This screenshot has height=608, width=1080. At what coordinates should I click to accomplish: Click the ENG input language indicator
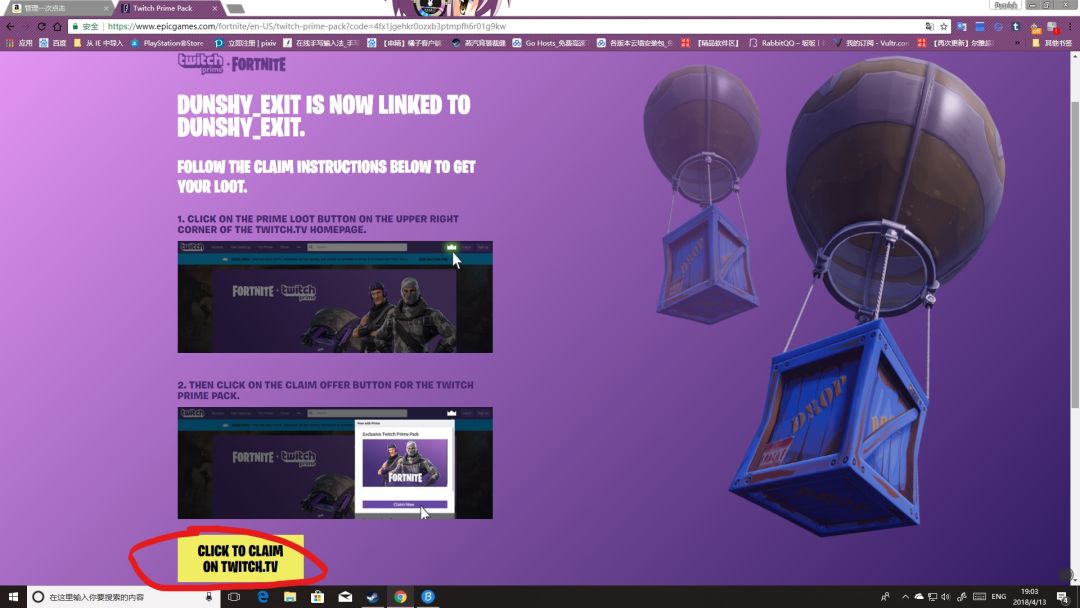[999, 597]
